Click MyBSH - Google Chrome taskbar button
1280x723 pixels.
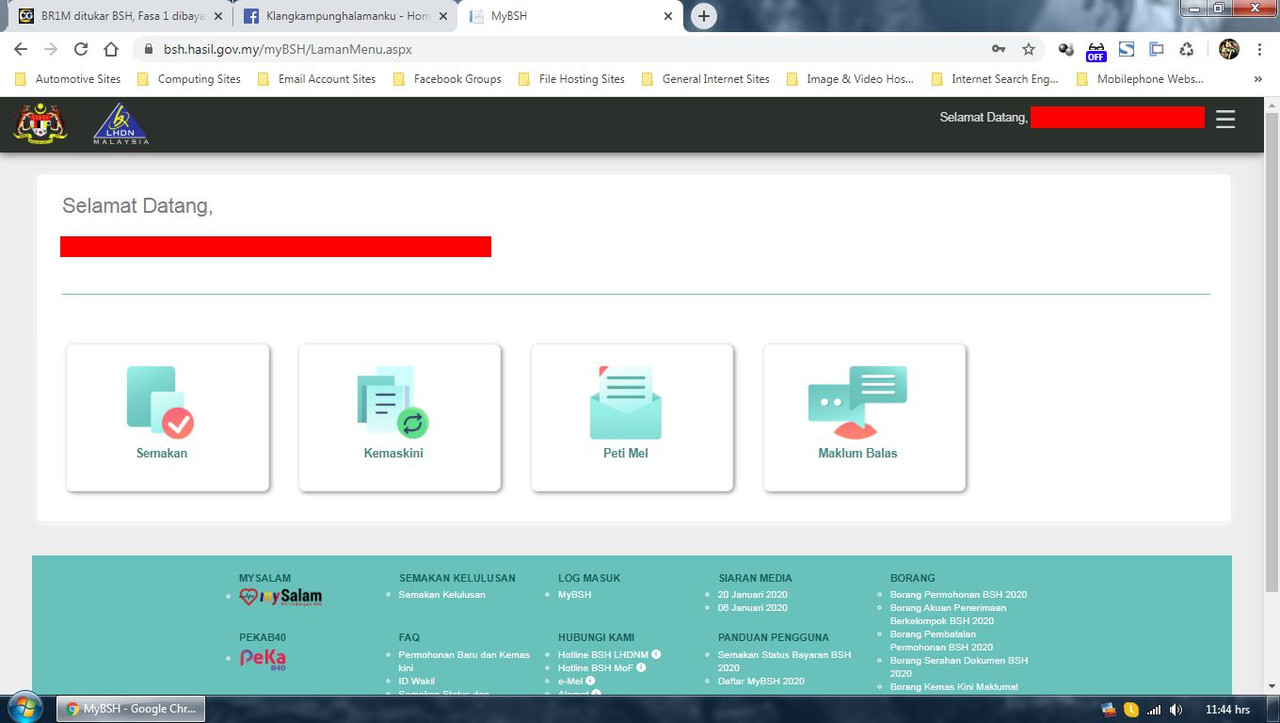(130, 709)
